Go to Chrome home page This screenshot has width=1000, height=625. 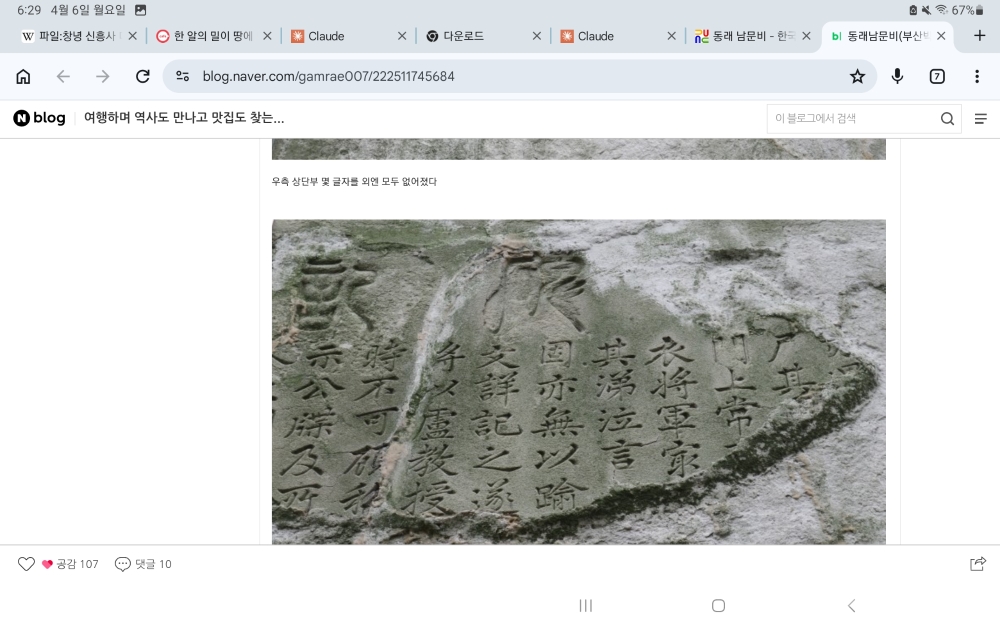click(x=23, y=76)
